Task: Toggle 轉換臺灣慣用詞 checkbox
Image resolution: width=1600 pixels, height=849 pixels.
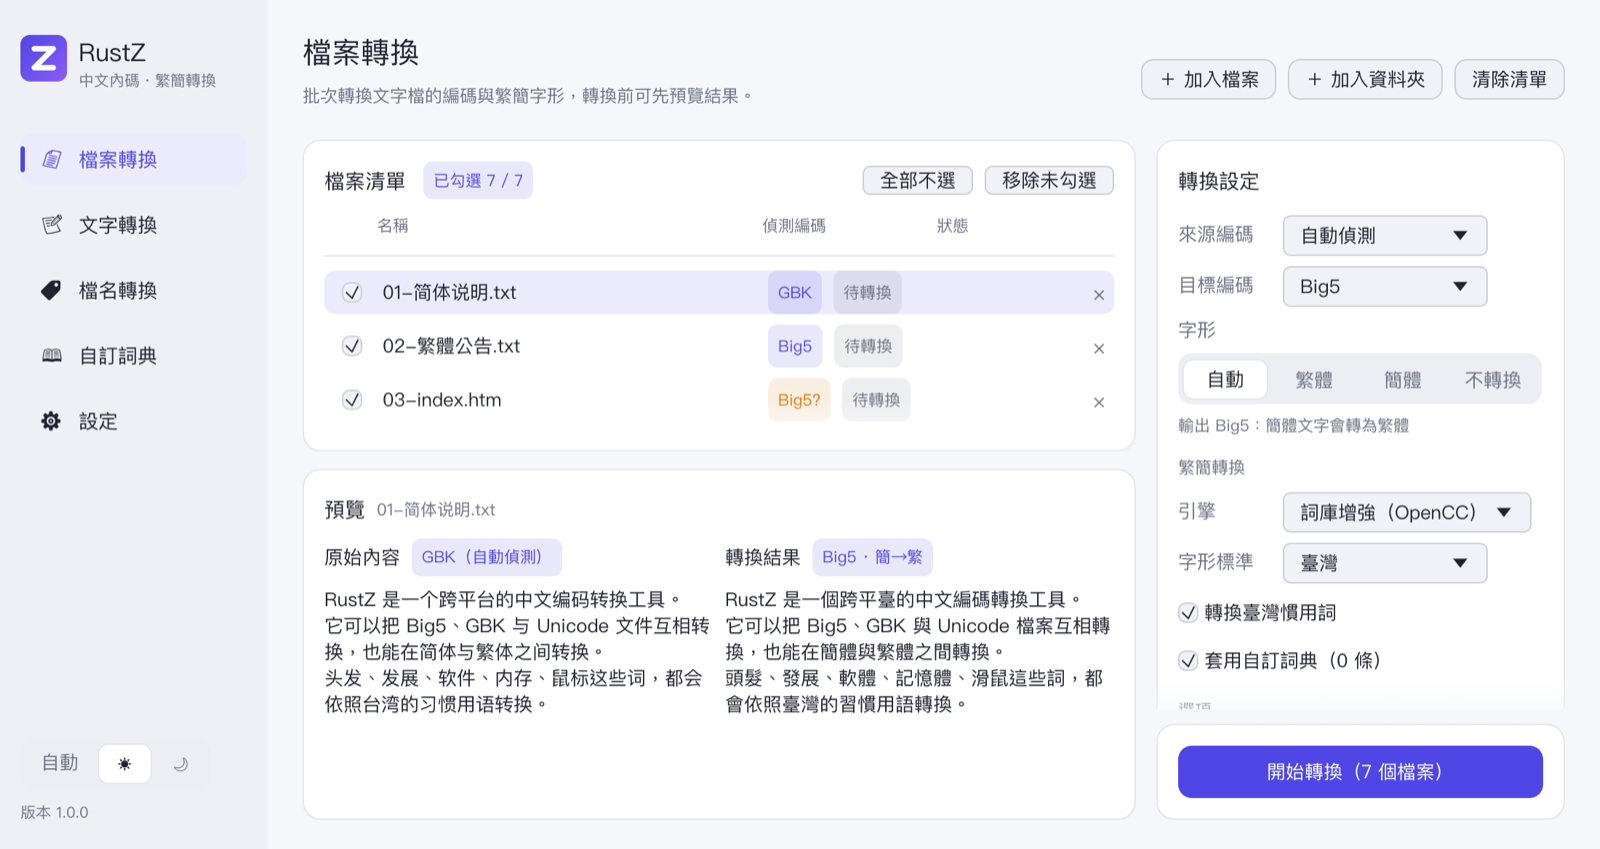Action: [x=1188, y=612]
